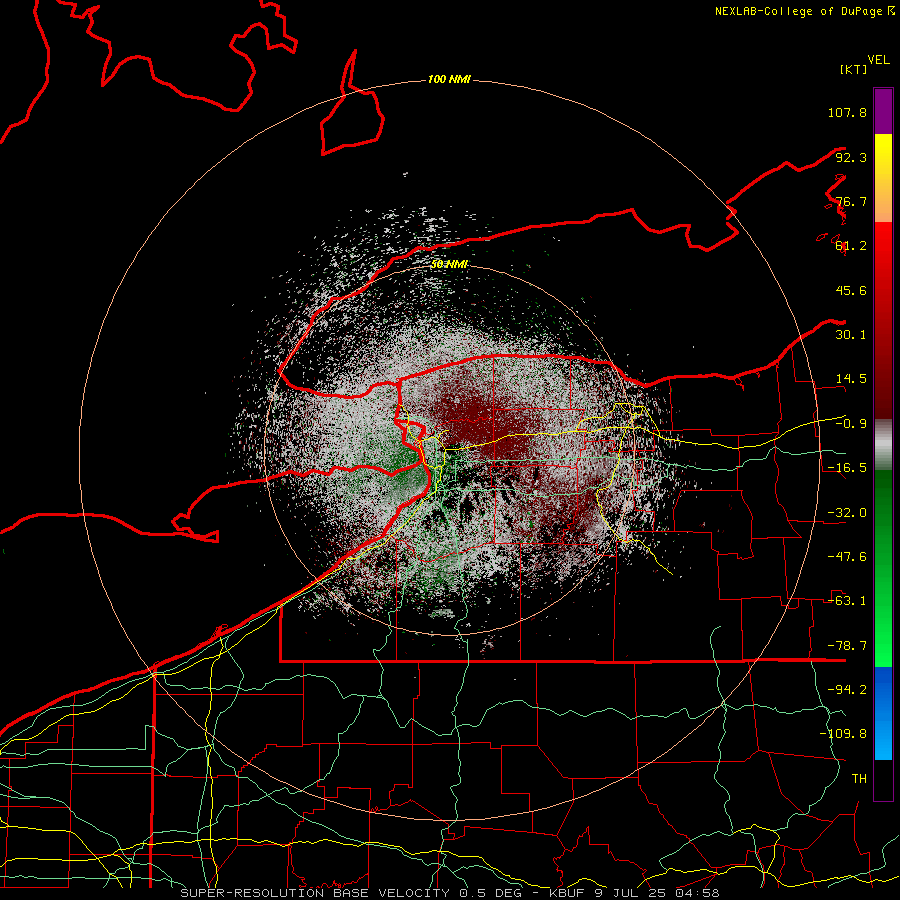This screenshot has width=900, height=900.
Task: Click the purple segment of the velocity color bar
Action: click(x=883, y=111)
